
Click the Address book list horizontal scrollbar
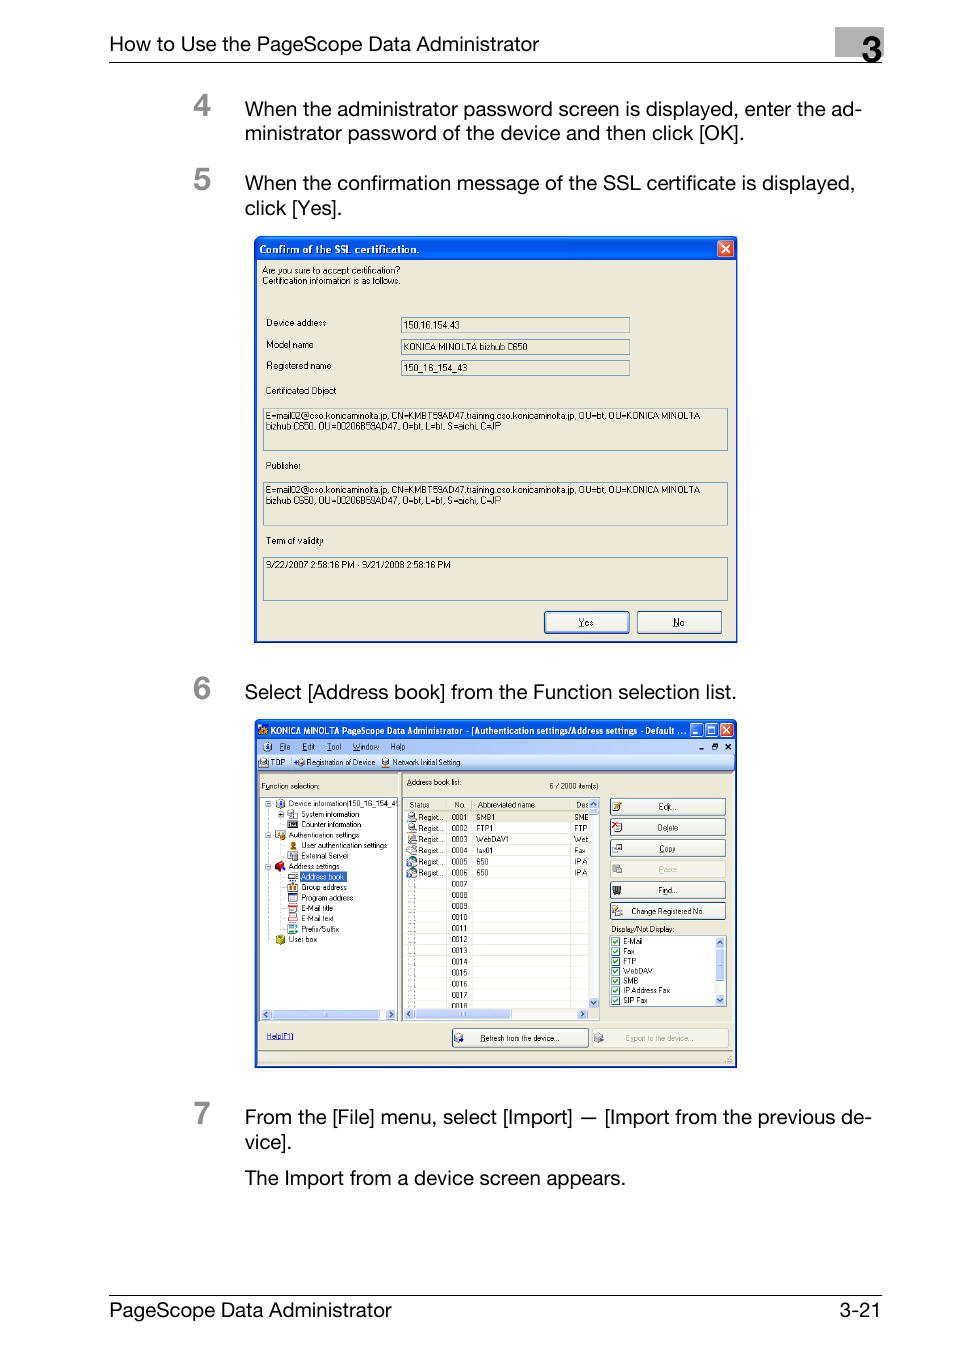[496, 1014]
